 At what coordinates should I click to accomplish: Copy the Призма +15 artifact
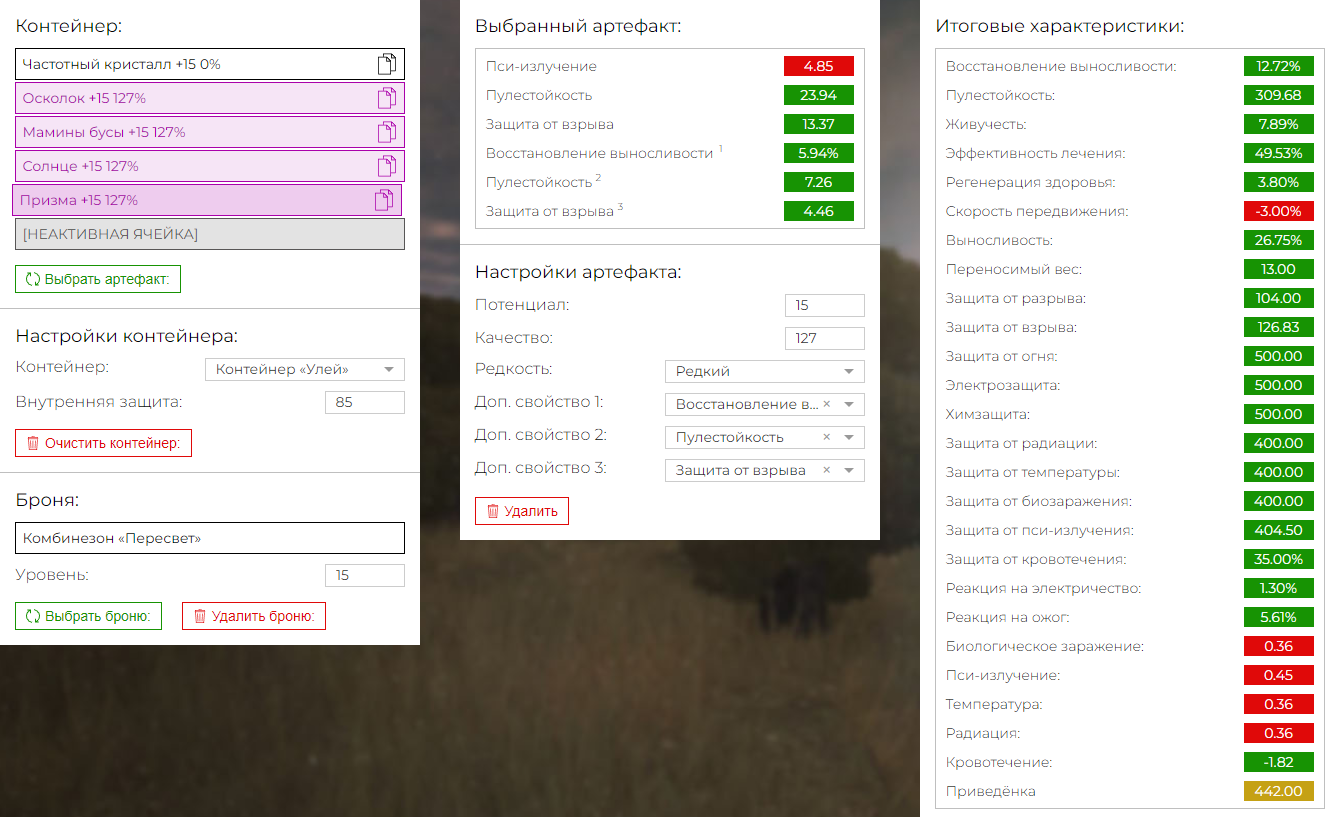[x=383, y=201]
